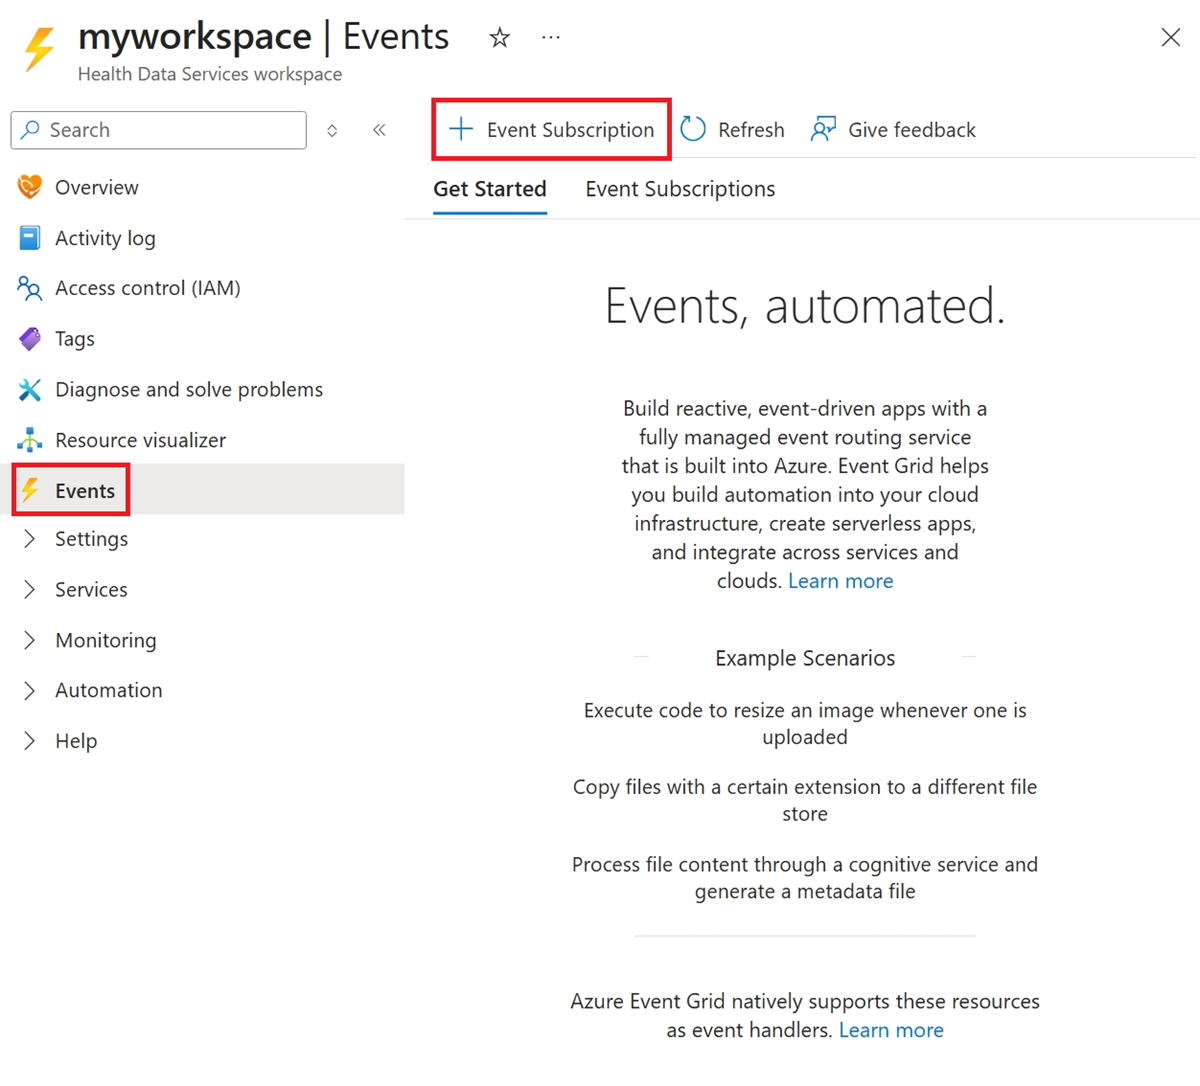Click the Settings group label
The width and height of the screenshot is (1200, 1086).
click(91, 539)
